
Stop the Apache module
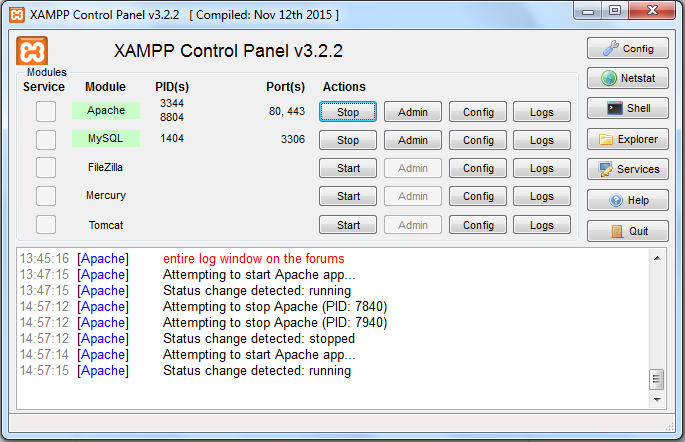348,112
